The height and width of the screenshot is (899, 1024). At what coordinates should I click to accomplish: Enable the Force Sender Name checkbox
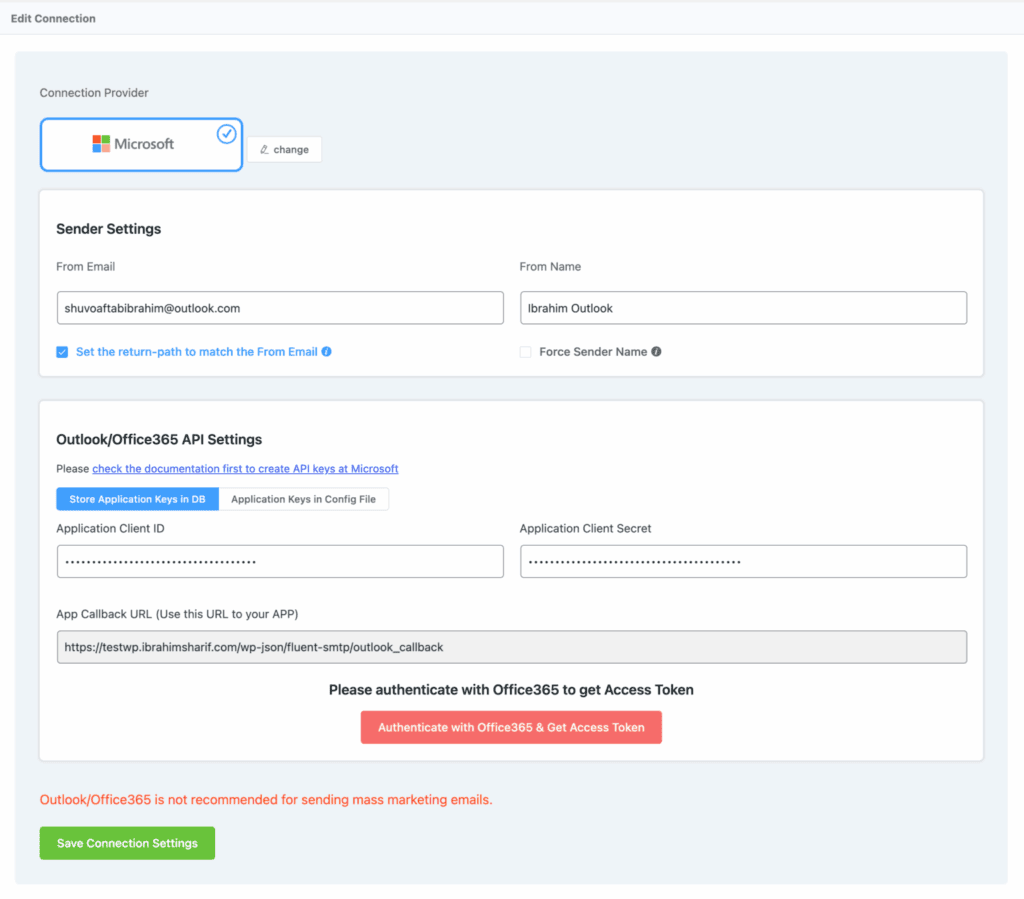[524, 352]
